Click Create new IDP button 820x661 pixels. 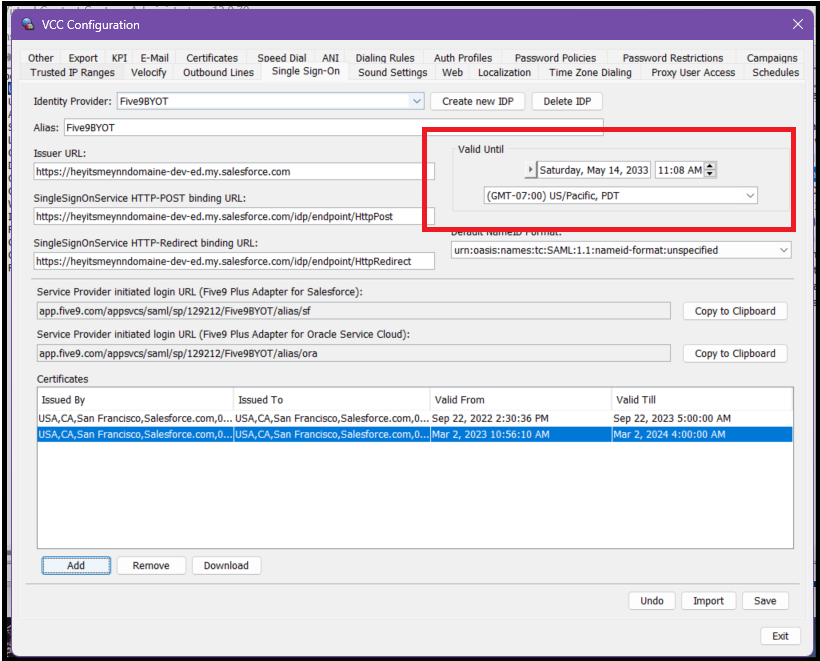pos(477,101)
